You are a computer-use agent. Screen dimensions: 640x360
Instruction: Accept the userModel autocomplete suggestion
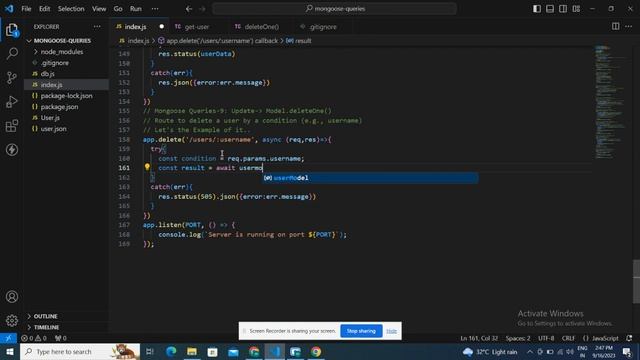pos(370,178)
